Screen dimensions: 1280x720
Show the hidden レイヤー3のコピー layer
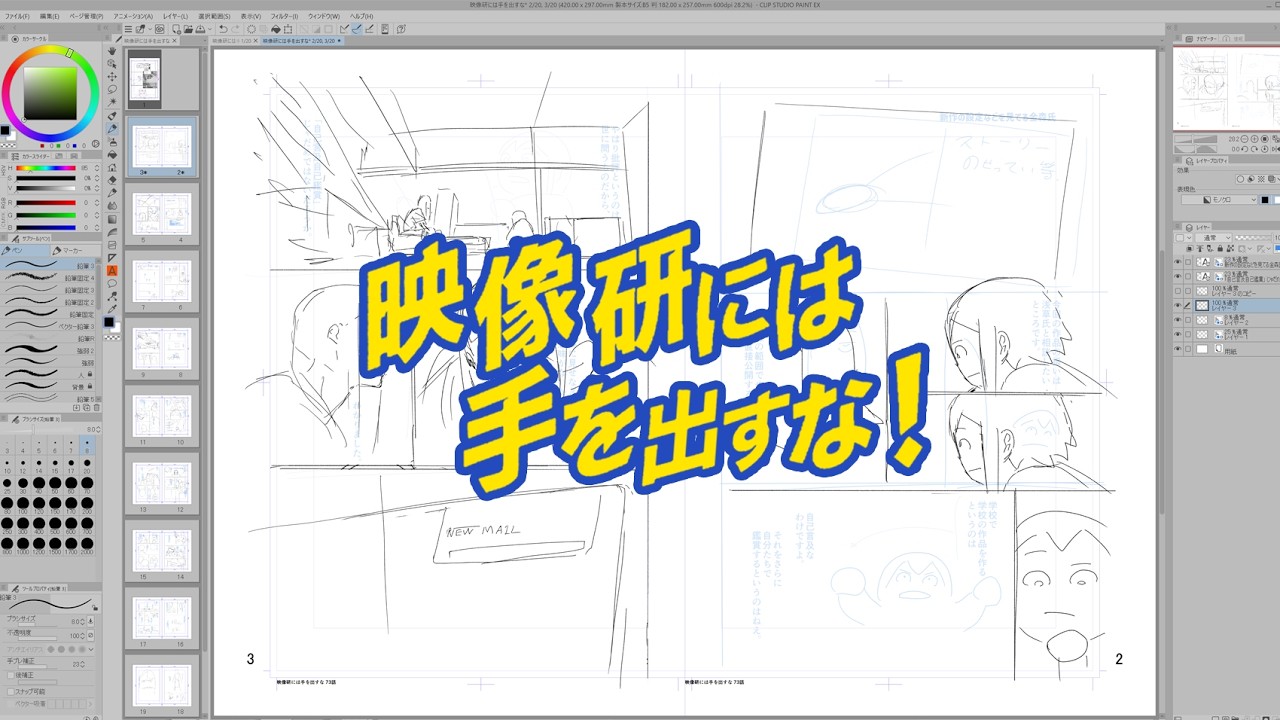click(x=1177, y=291)
